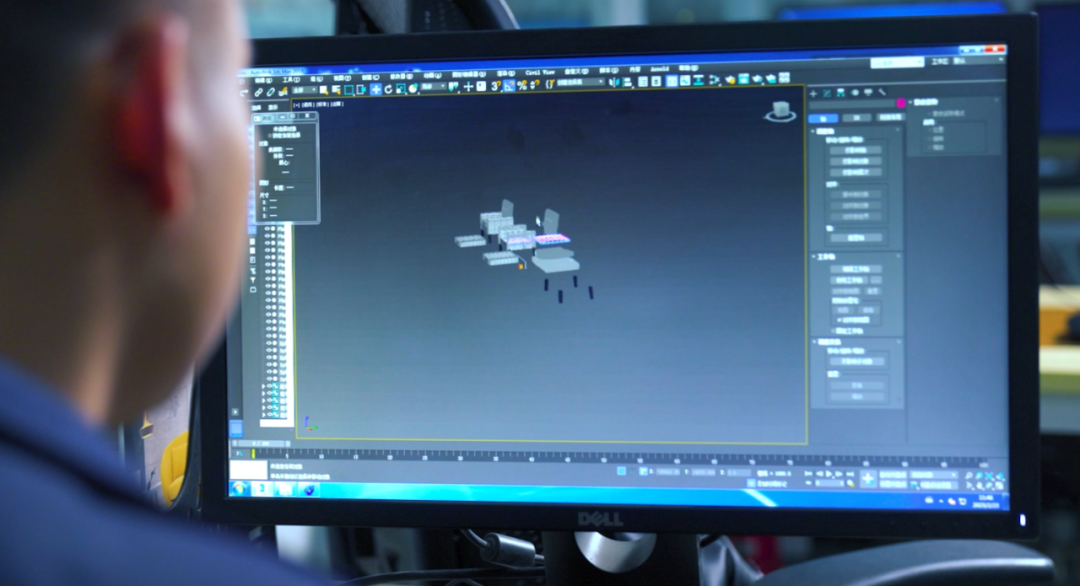The image size is (1080, 586).
Task: Click the Edit Working Pivot button
Action: coord(856,269)
